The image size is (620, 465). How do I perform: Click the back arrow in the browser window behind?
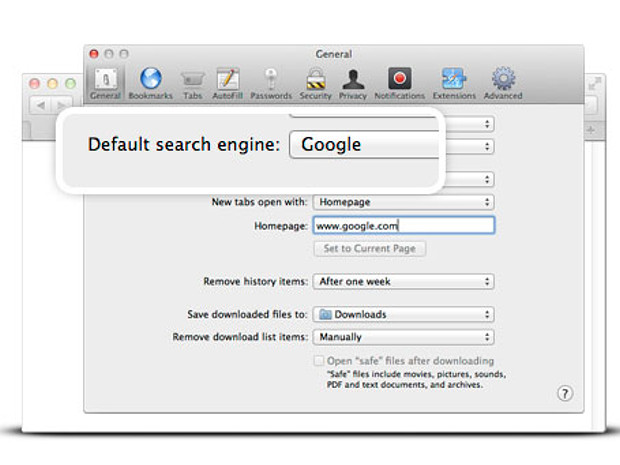pos(41,105)
